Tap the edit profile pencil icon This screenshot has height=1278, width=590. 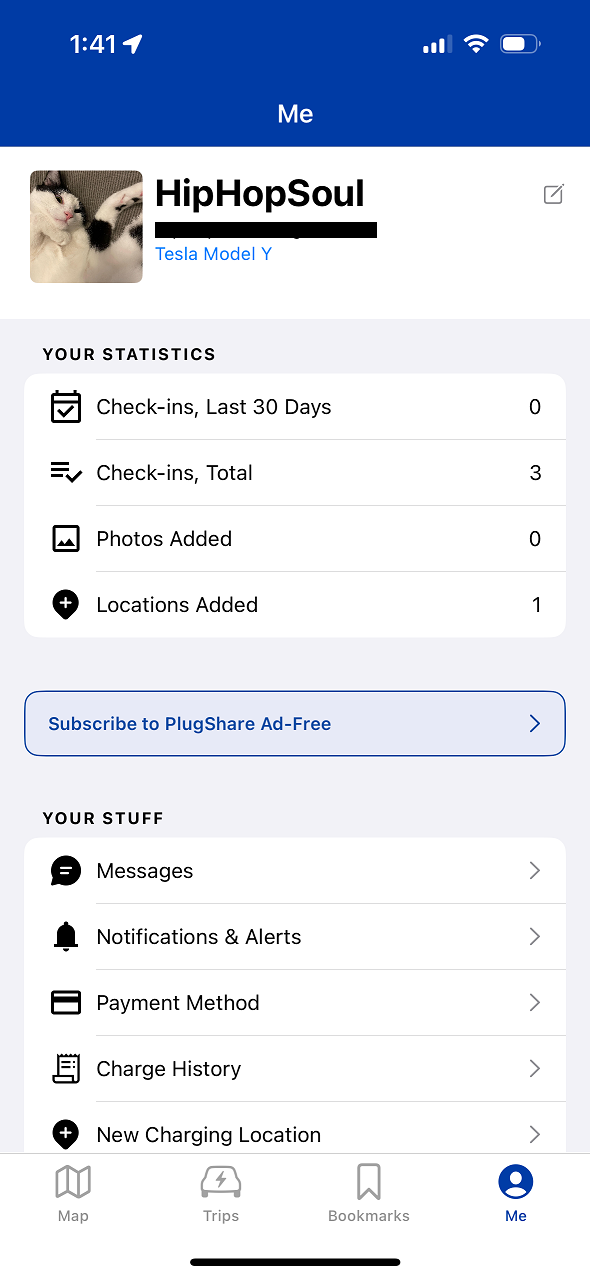(554, 195)
